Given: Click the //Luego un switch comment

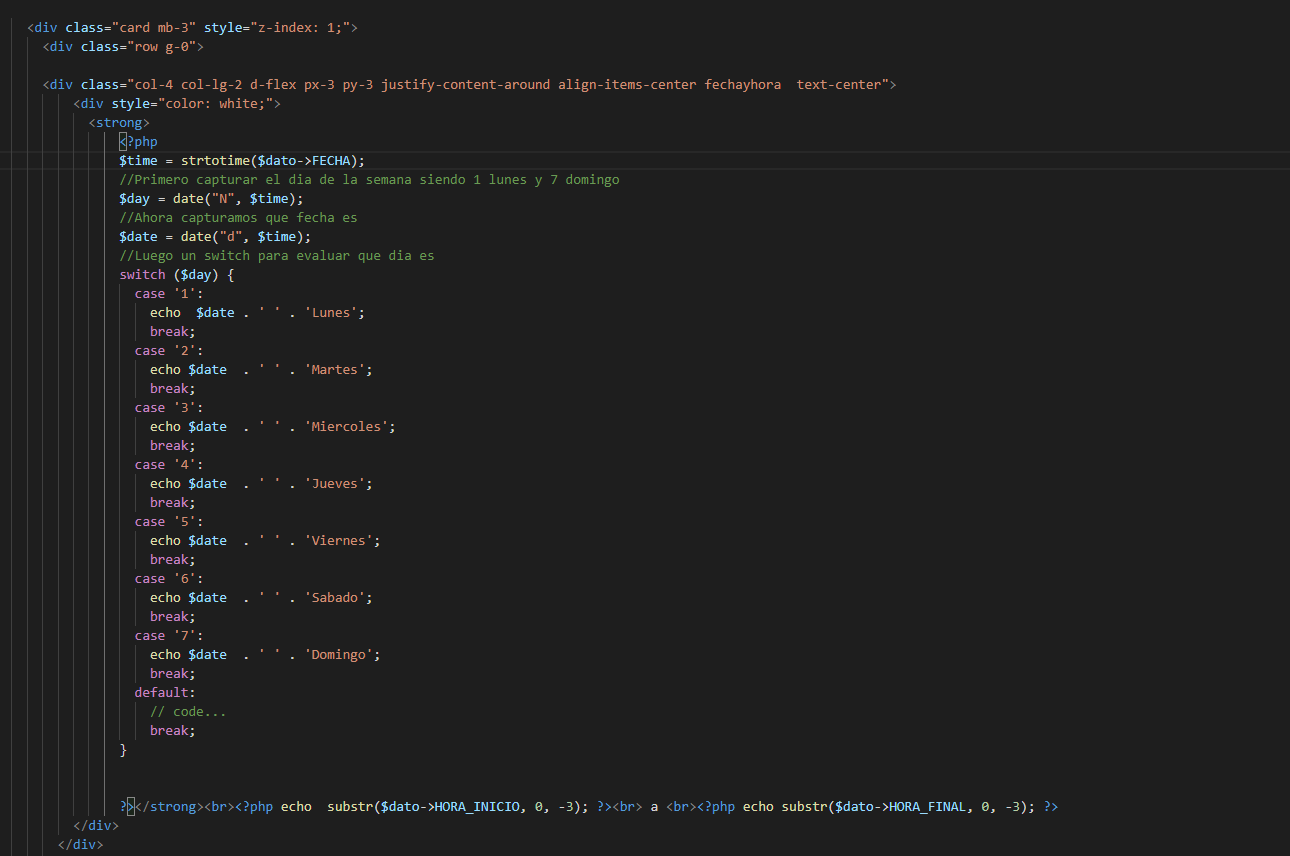Looking at the screenshot, I should (277, 255).
